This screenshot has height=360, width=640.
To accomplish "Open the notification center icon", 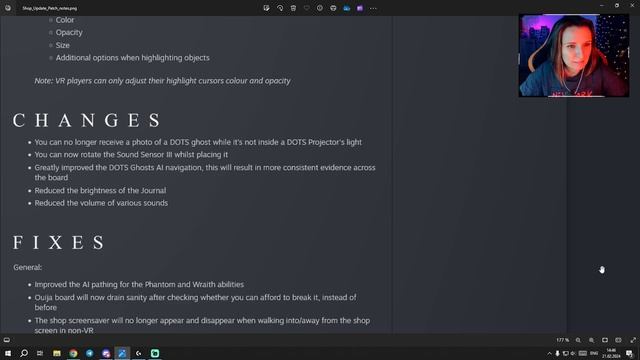I will 630,353.
